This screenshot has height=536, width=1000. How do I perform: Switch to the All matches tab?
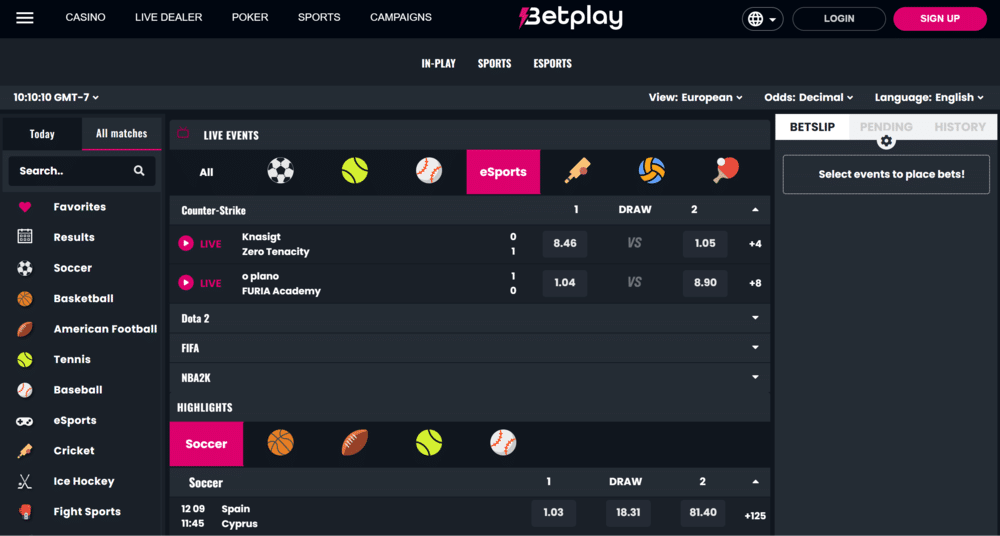[121, 134]
